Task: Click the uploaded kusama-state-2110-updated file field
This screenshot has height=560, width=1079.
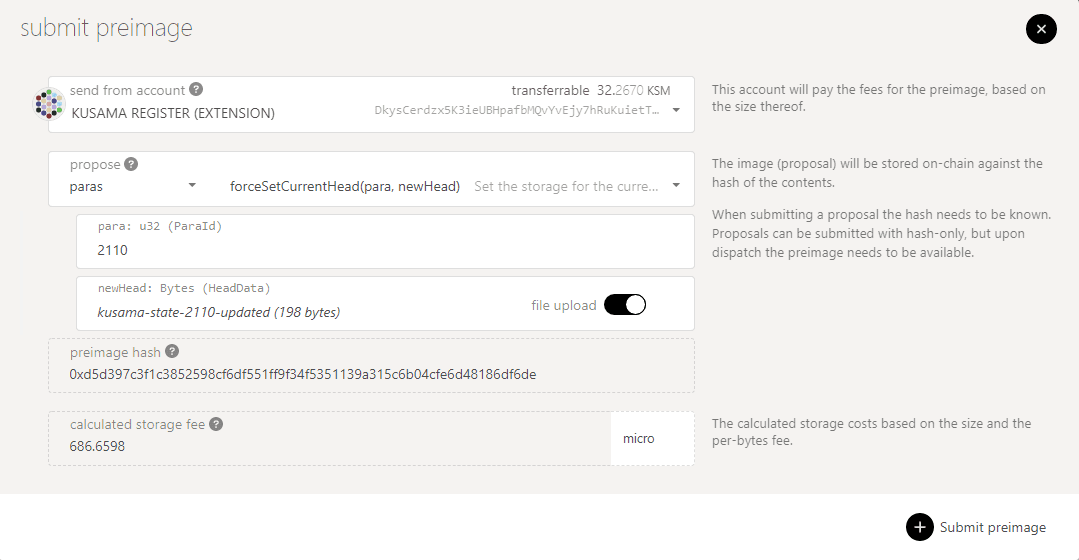Action: click(x=218, y=312)
